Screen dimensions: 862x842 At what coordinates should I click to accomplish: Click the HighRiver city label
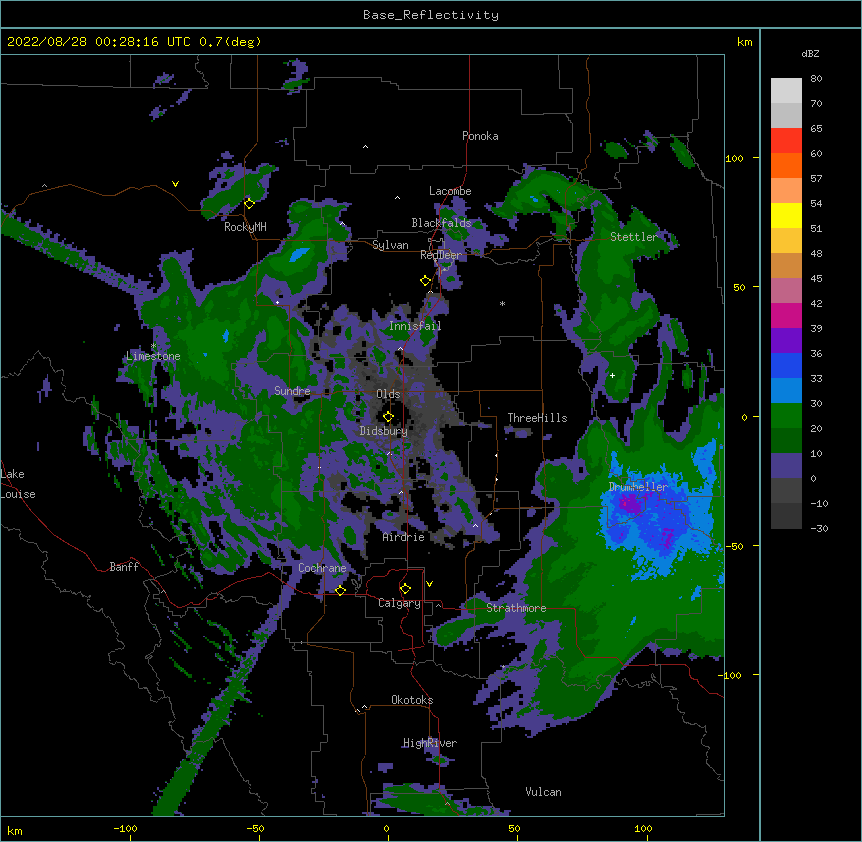430,743
